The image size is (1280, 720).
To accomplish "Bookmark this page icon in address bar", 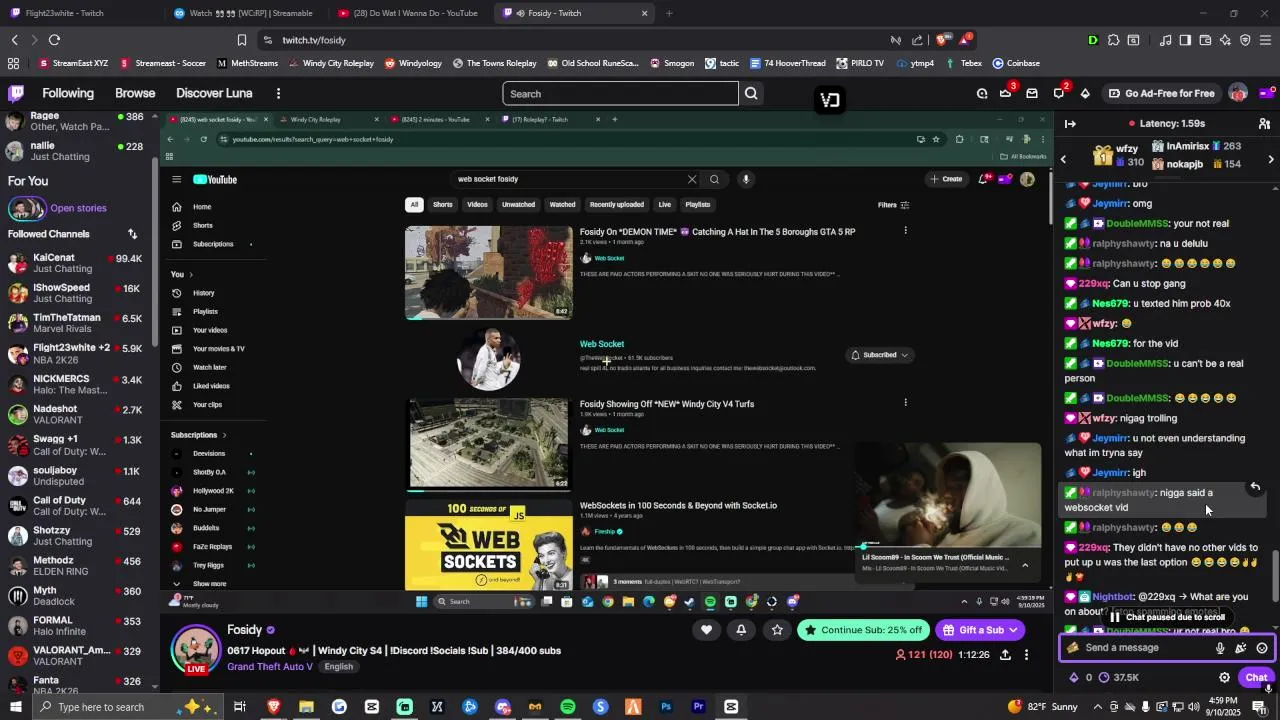I will point(242,40).
